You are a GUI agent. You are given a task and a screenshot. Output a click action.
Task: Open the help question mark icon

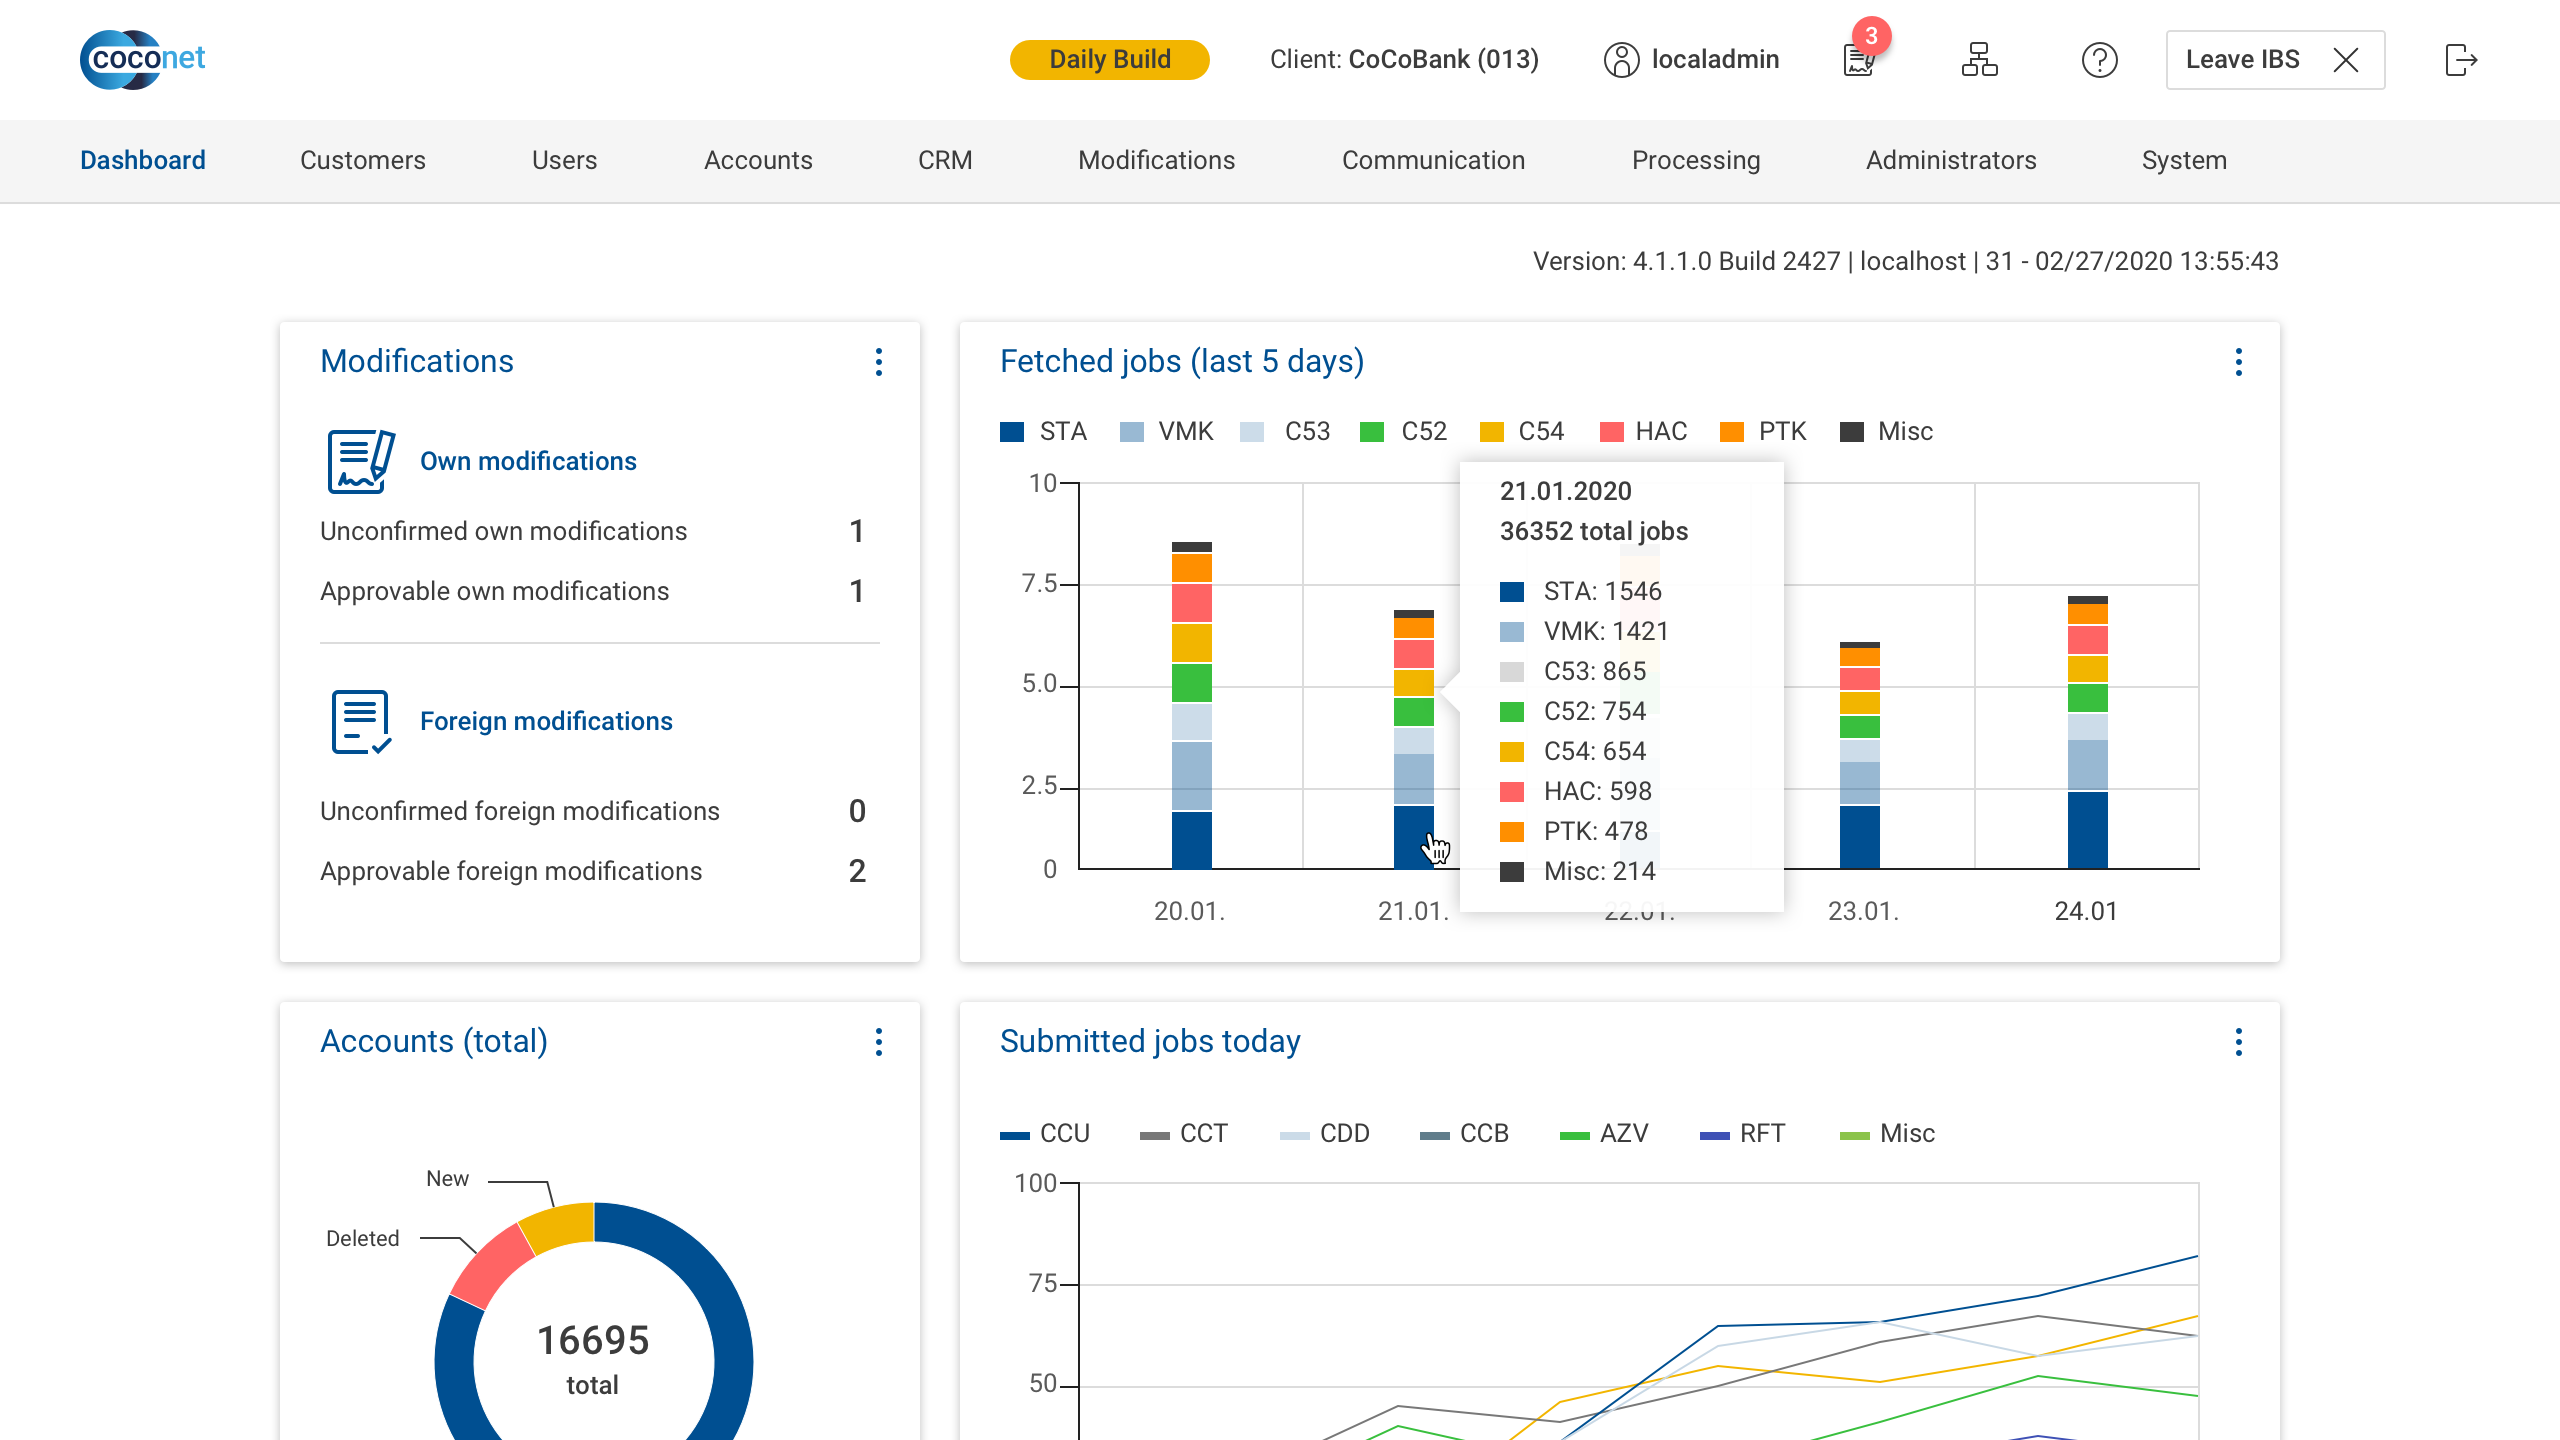tap(2099, 60)
